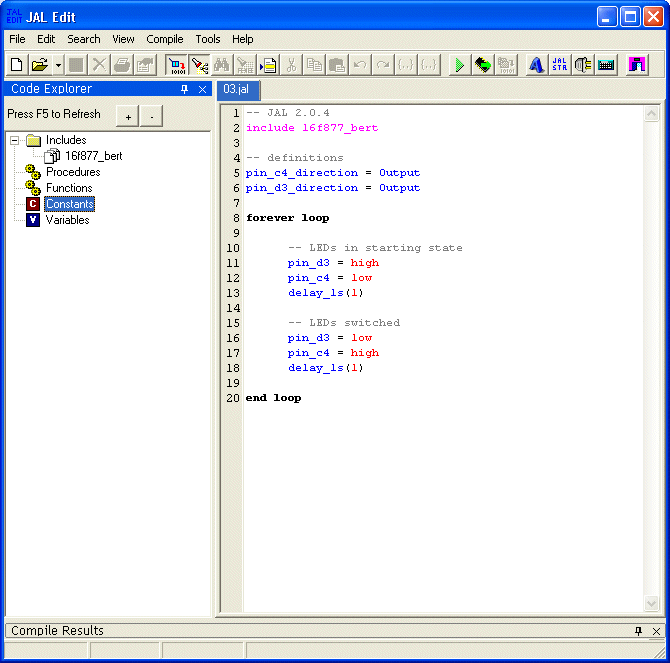Toggle the Code Explorer toolbar icon
The image size is (670, 663).
199,65
